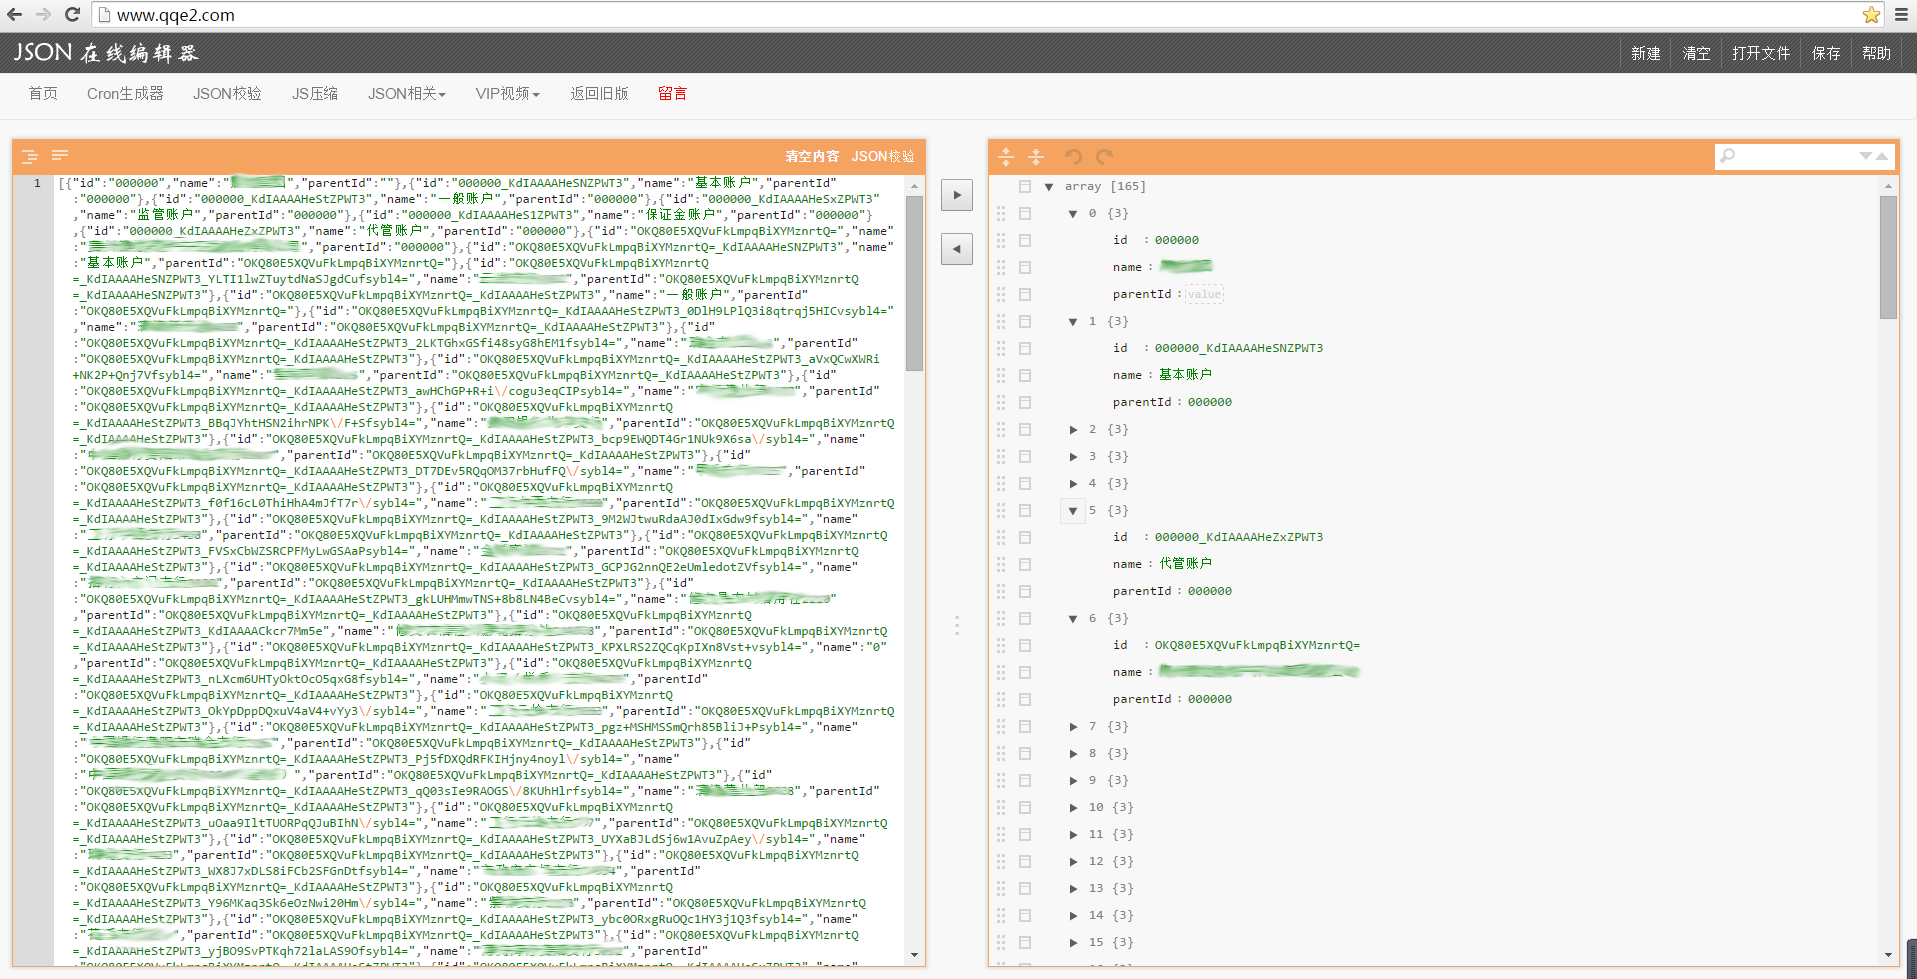Open the JSON相关 dropdown menu
The image size is (1917, 979).
[406, 93]
